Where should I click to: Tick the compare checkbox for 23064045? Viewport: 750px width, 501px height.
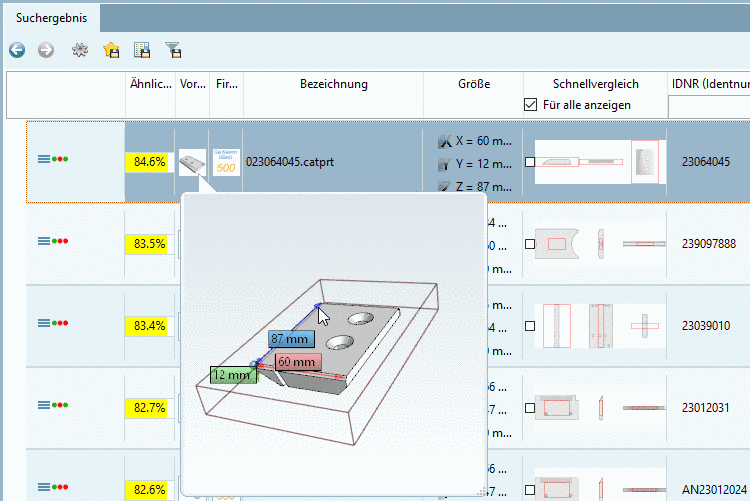[x=530, y=162]
